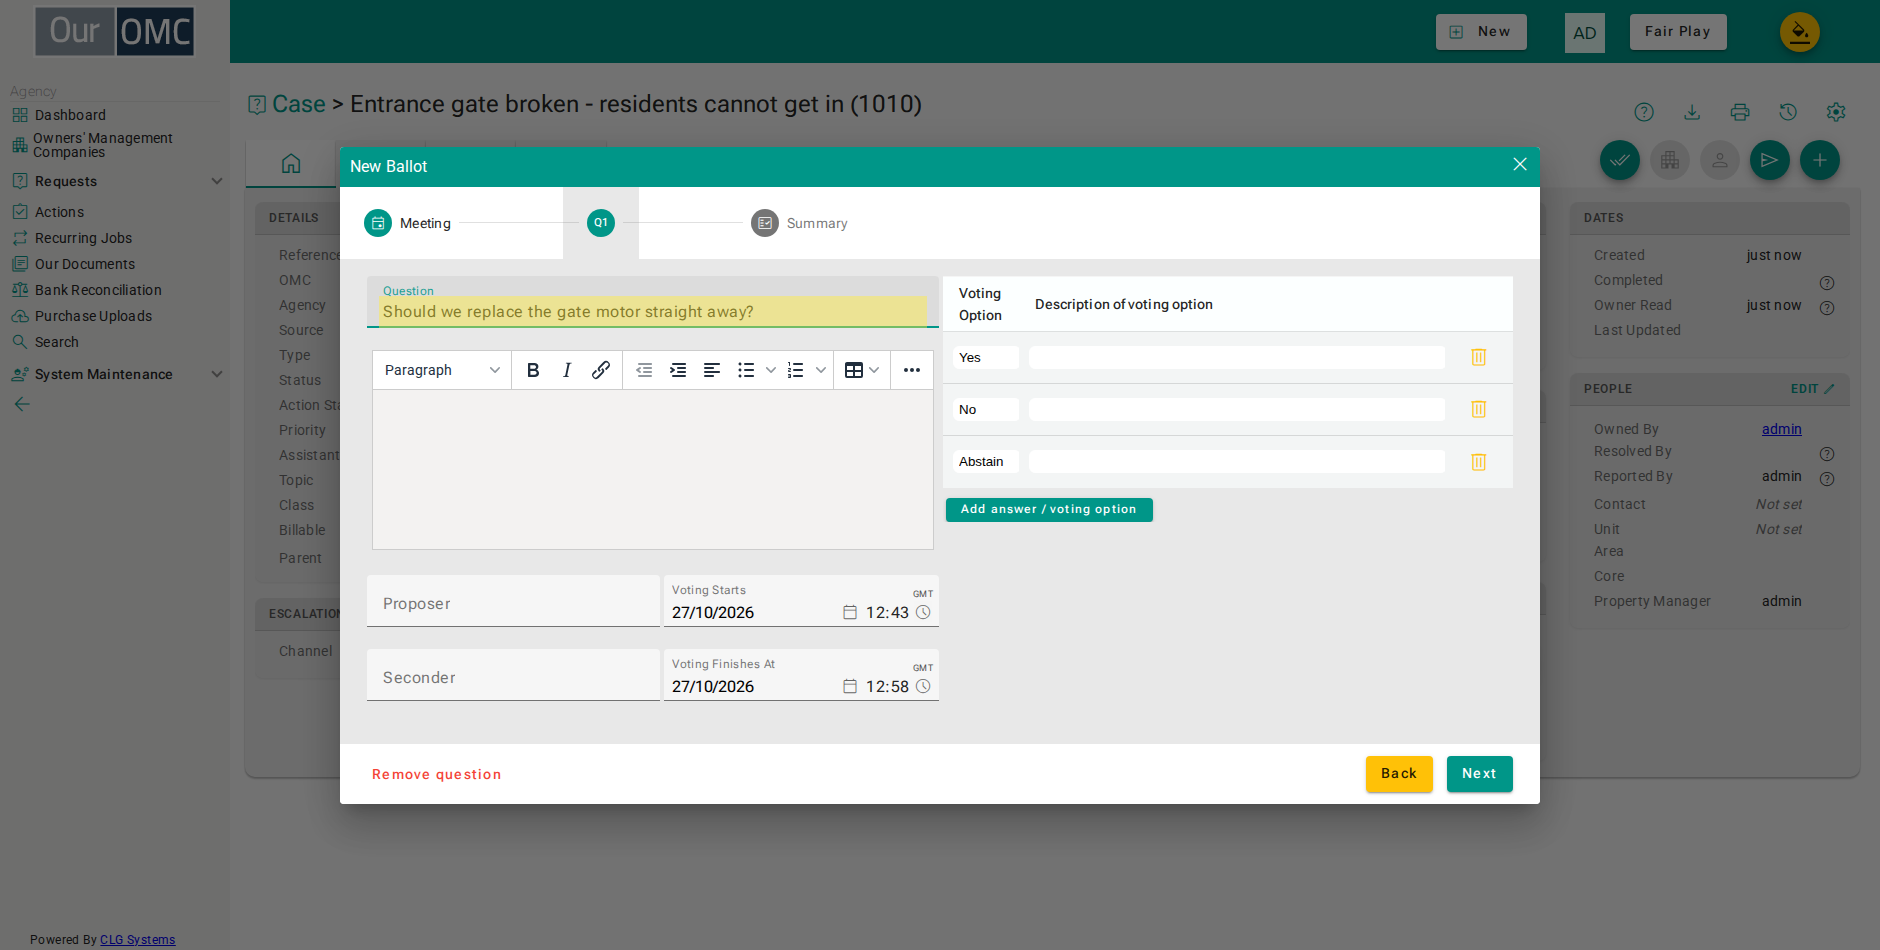Open the theme color fill icon
1880x950 pixels.
coord(1799,32)
